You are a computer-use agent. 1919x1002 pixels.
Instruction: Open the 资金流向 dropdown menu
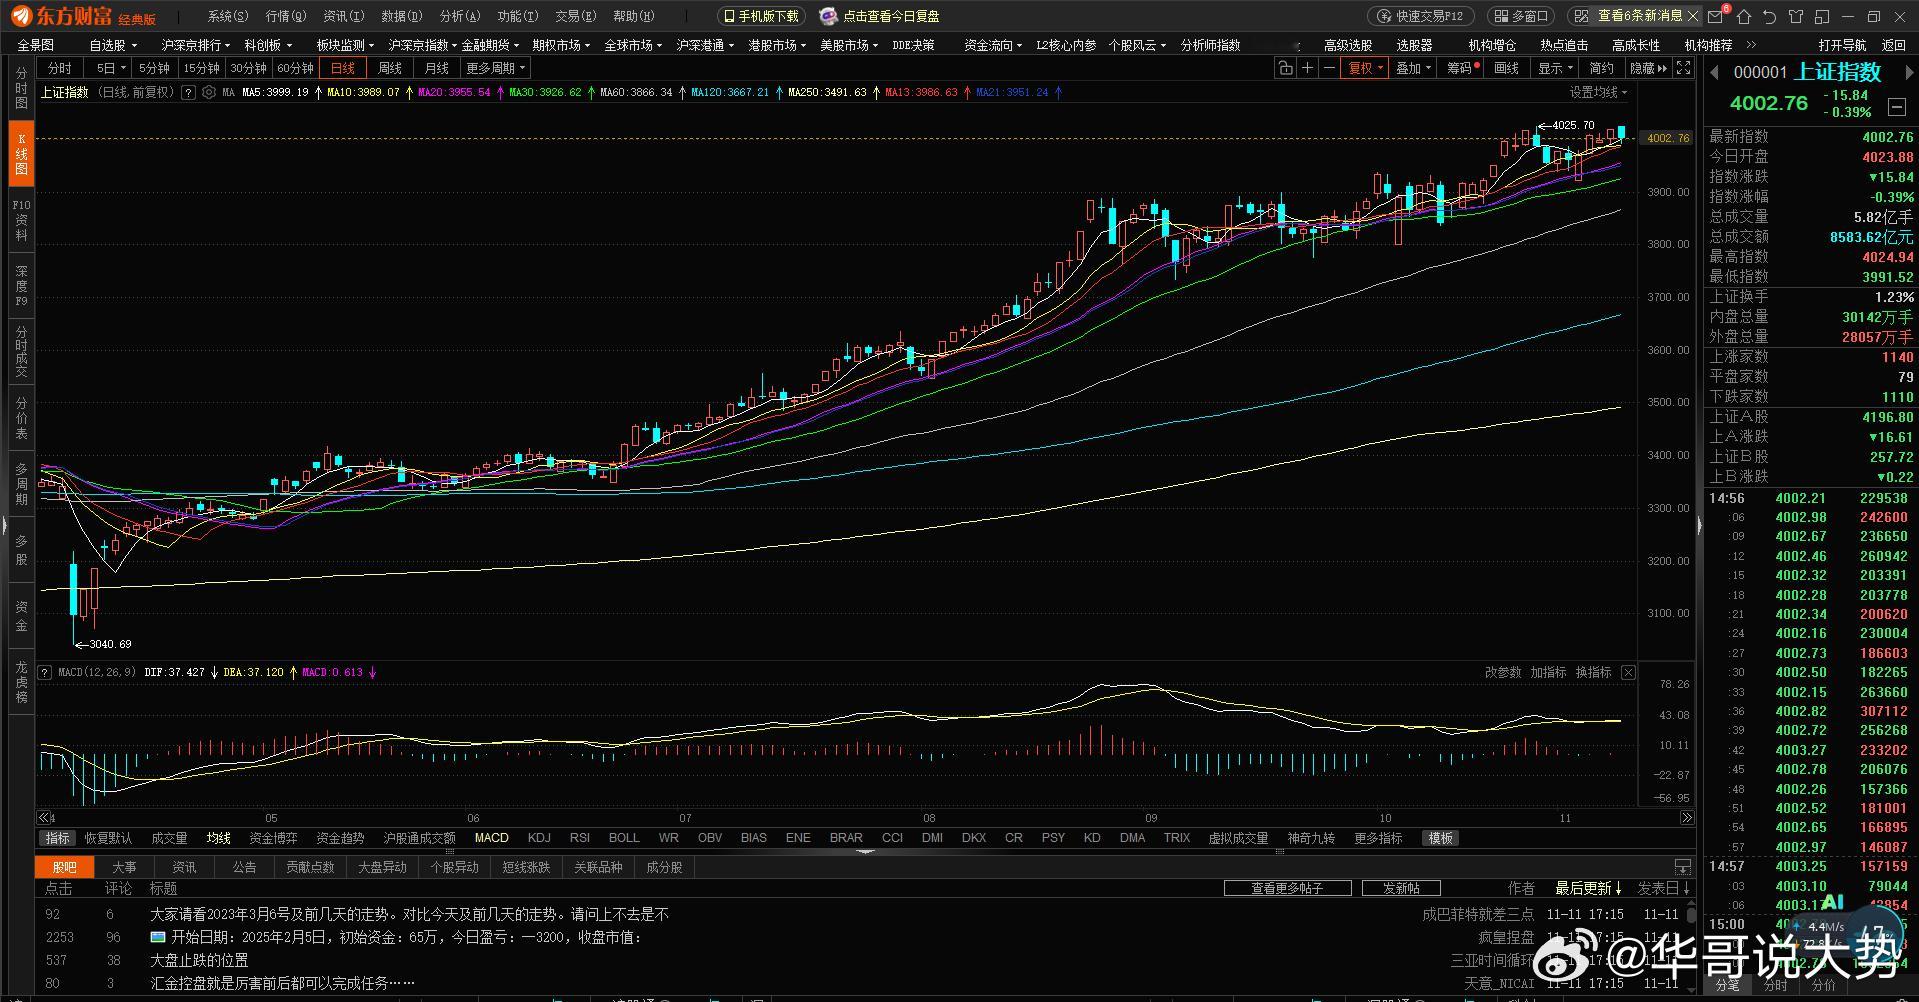[993, 45]
